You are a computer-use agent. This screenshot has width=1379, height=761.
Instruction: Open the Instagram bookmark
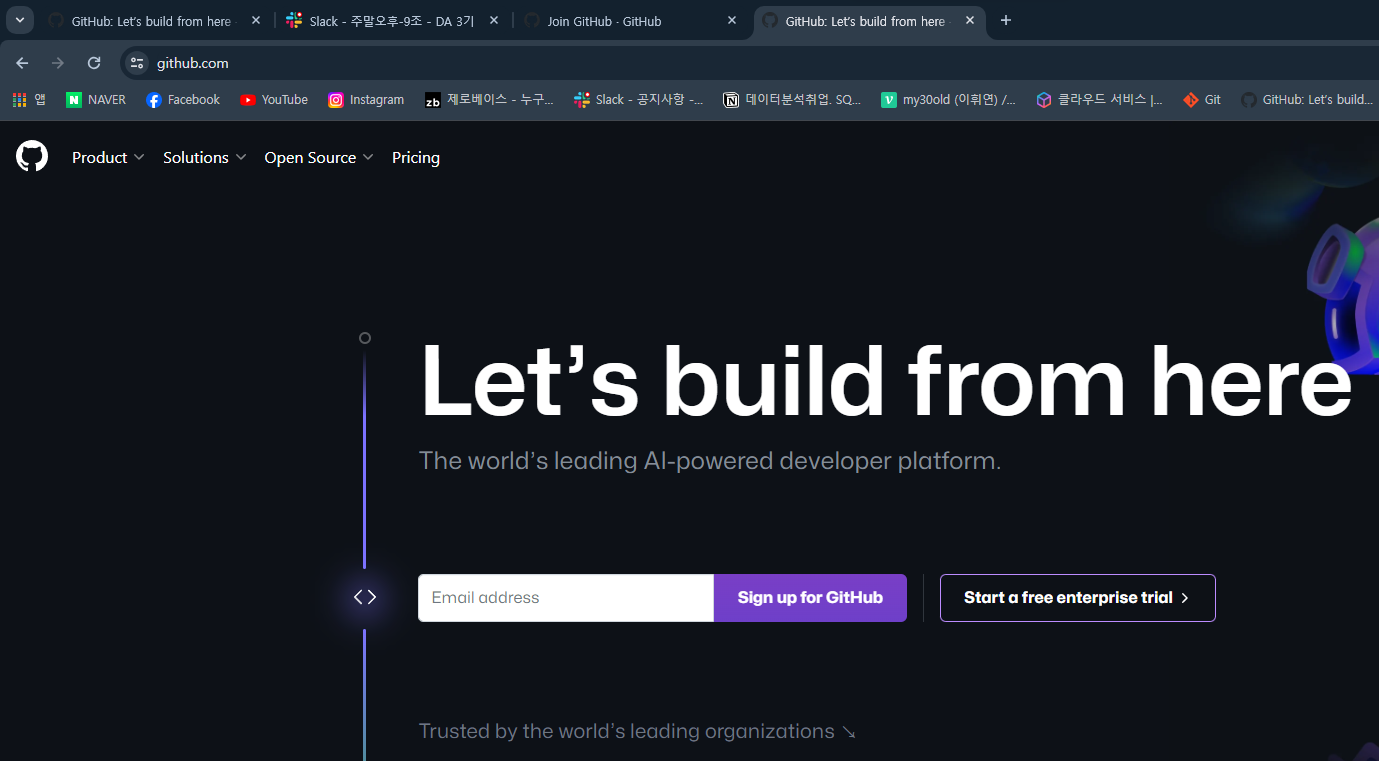(x=366, y=99)
